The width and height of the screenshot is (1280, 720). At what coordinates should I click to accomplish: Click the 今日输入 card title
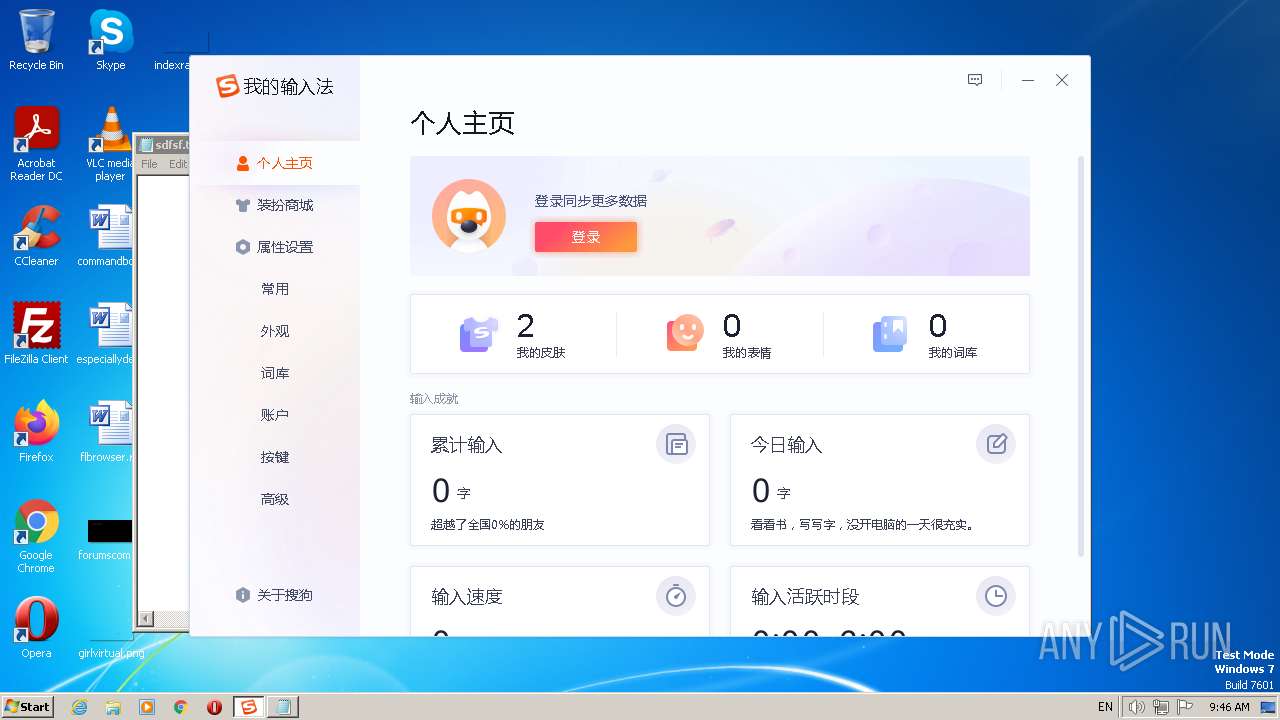pyautogui.click(x=787, y=445)
